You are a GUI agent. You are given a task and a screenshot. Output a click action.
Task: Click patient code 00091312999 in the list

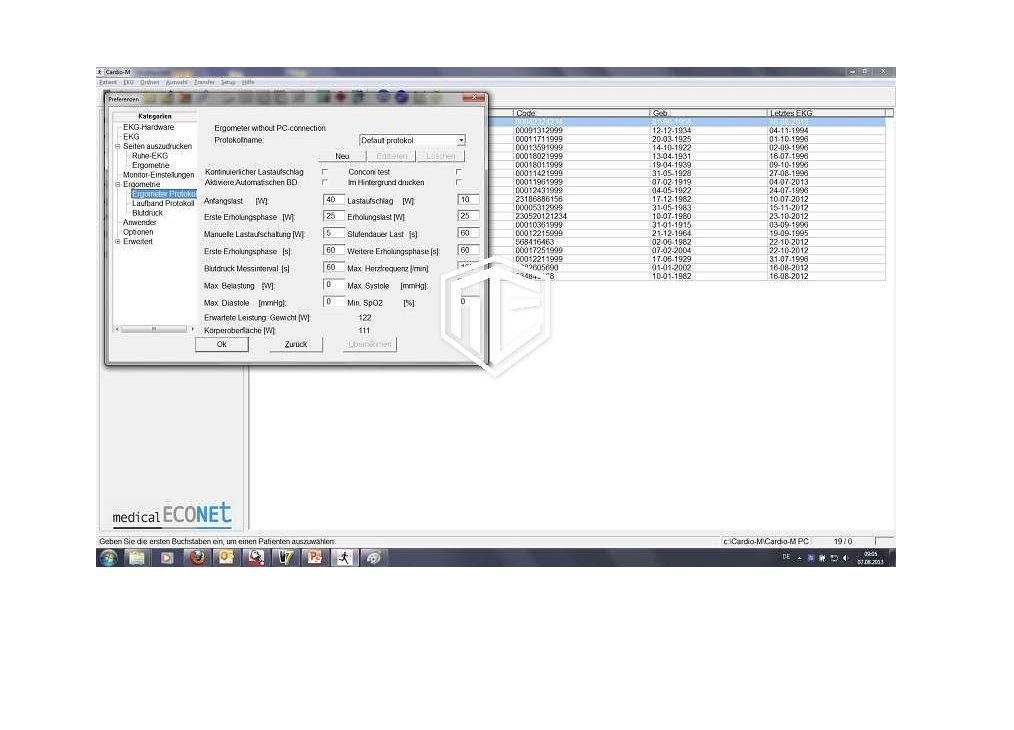click(539, 131)
